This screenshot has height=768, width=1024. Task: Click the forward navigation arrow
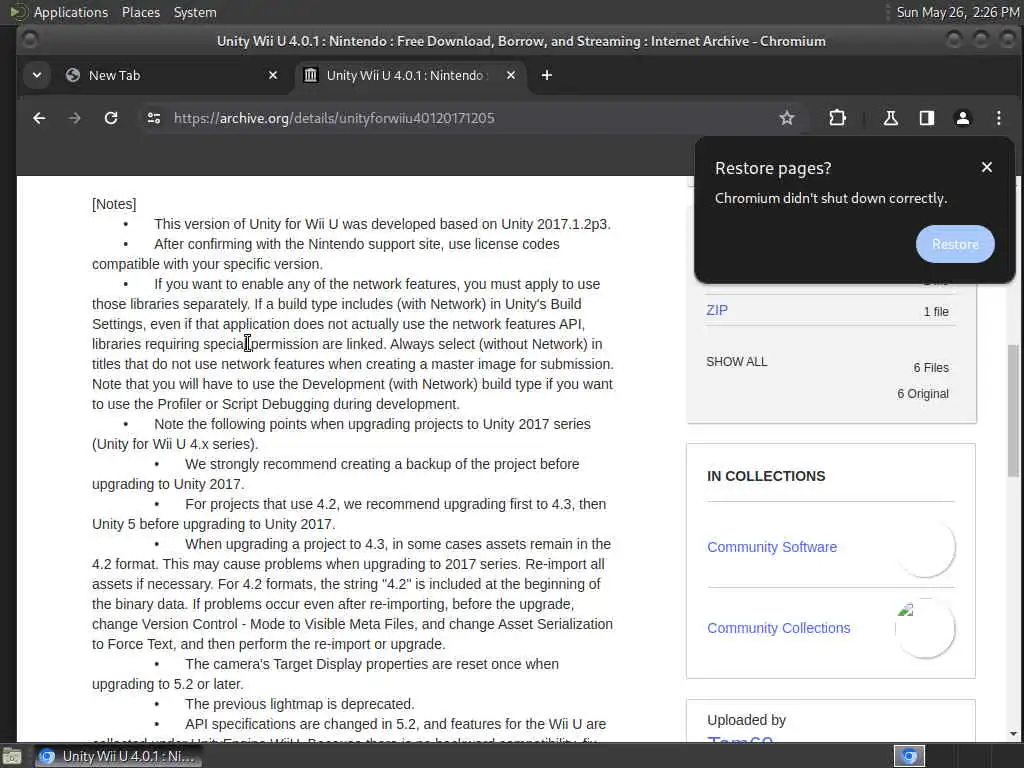tap(74, 118)
